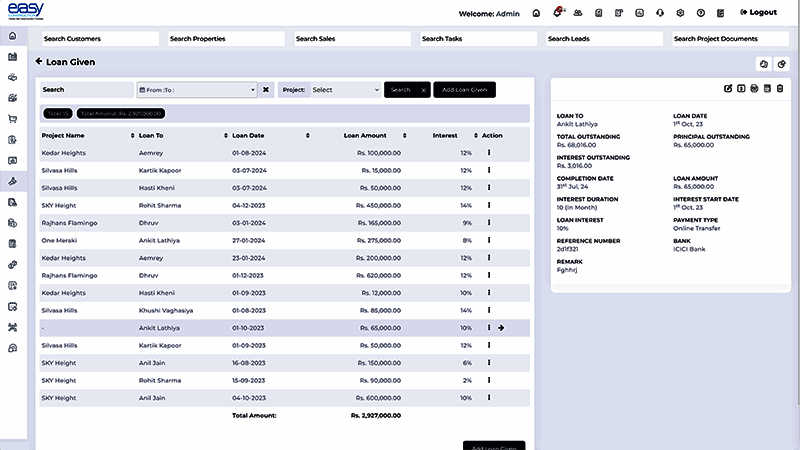
Task: Select the One Meraki row
Action: (x=285, y=240)
